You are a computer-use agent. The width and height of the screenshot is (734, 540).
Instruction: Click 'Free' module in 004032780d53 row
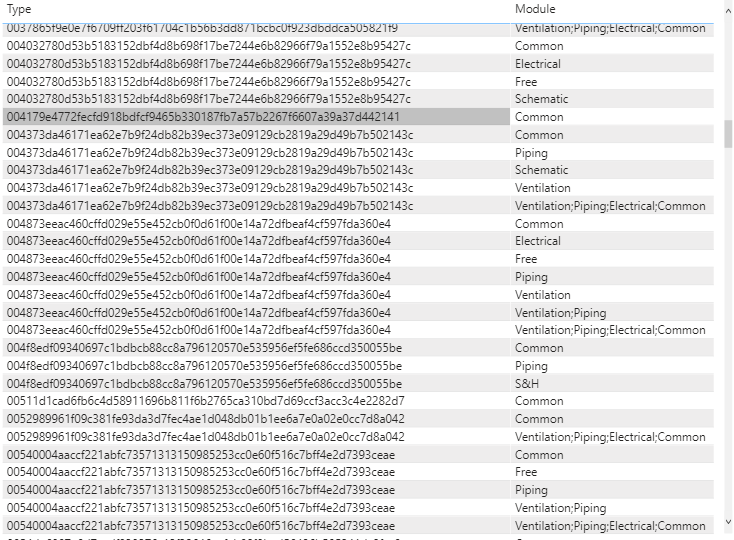tap(526, 81)
